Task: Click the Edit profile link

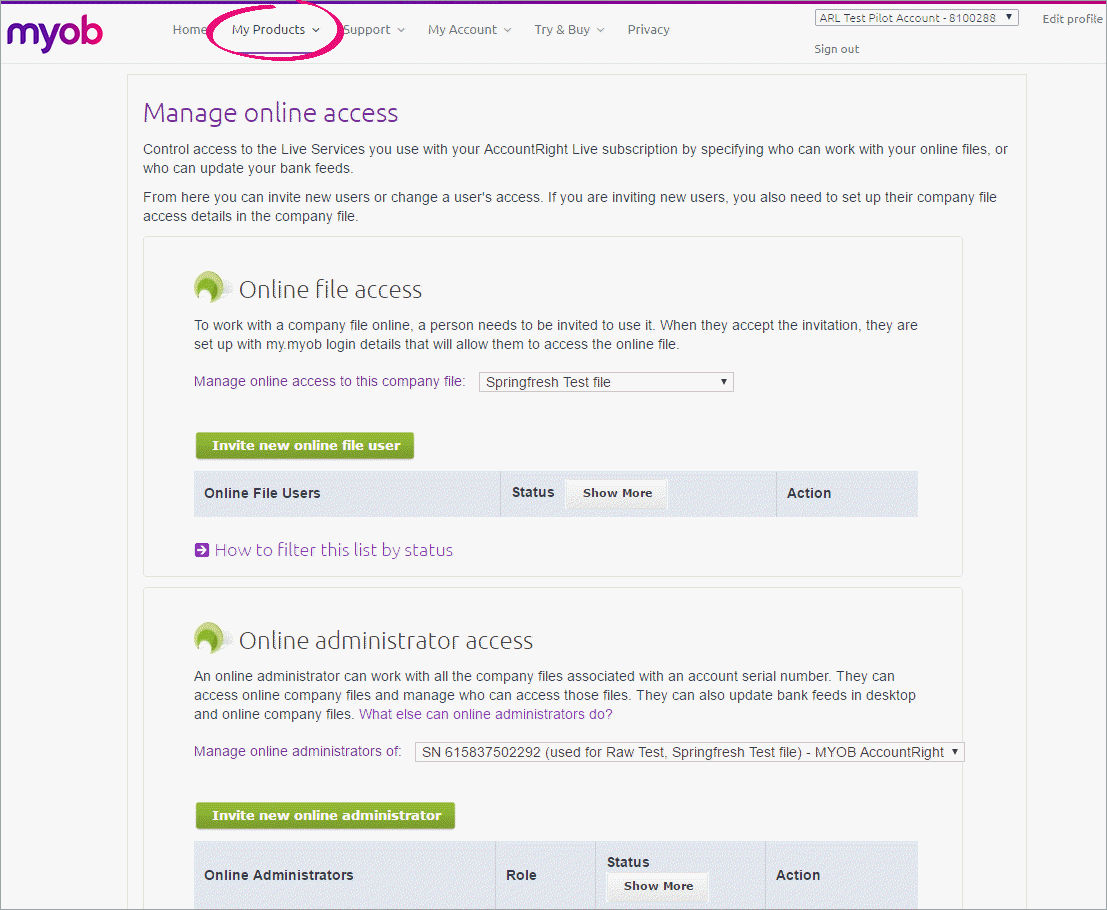Action: point(1071,18)
